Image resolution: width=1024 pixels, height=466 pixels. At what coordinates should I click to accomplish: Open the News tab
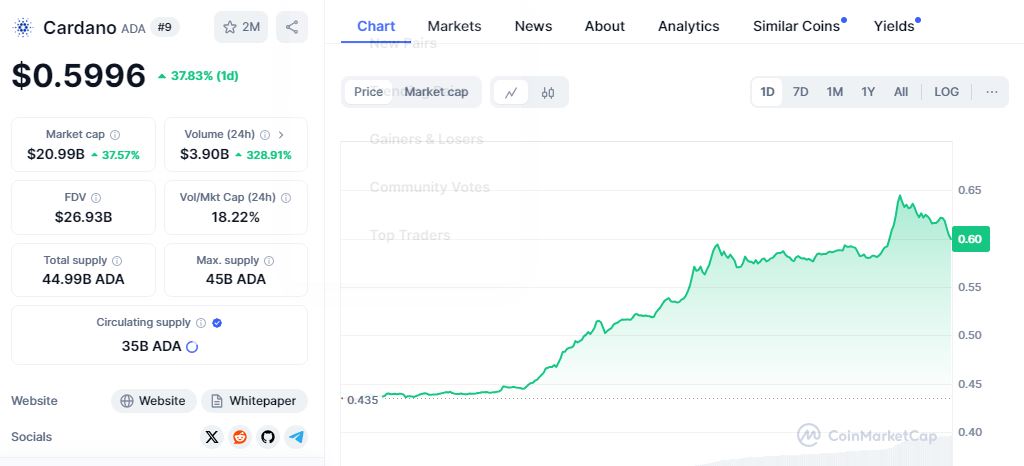coord(534,27)
